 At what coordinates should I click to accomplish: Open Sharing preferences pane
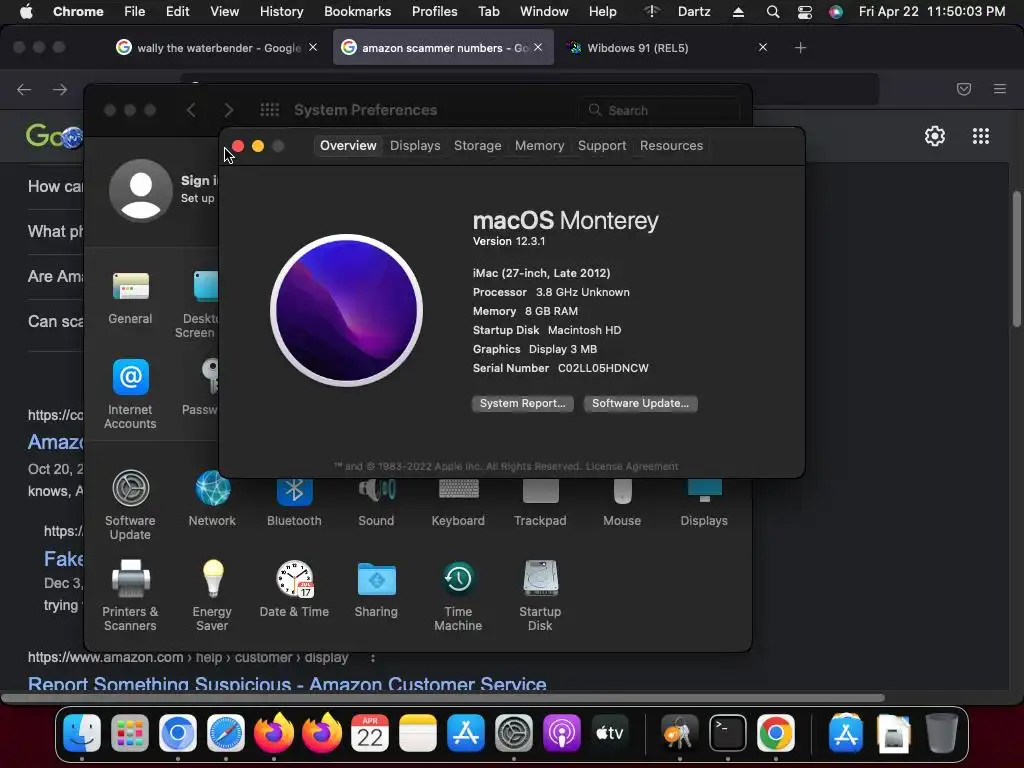tap(376, 588)
